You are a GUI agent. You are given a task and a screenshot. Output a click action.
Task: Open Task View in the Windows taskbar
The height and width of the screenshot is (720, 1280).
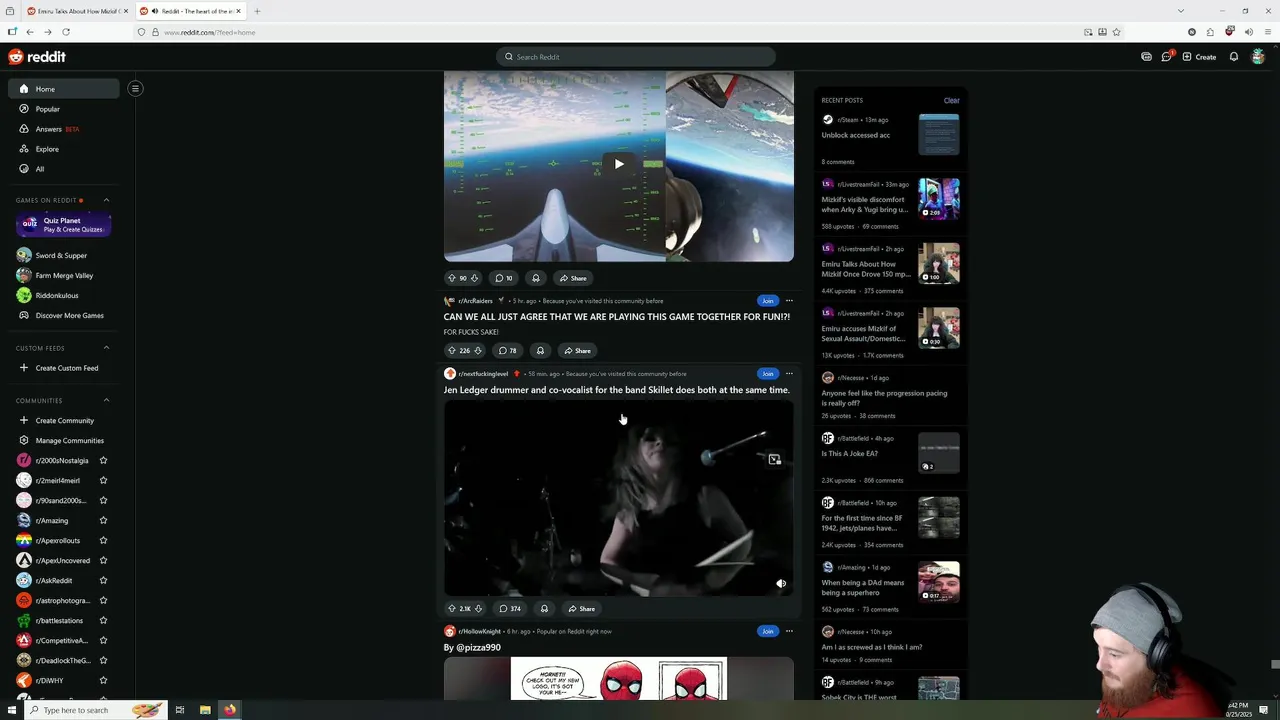click(x=180, y=710)
